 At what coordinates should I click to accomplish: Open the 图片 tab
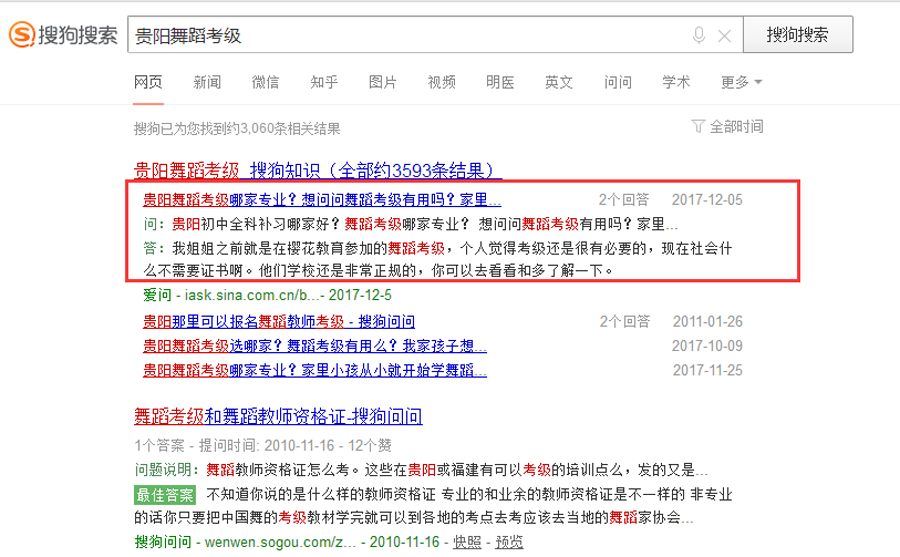[x=383, y=82]
